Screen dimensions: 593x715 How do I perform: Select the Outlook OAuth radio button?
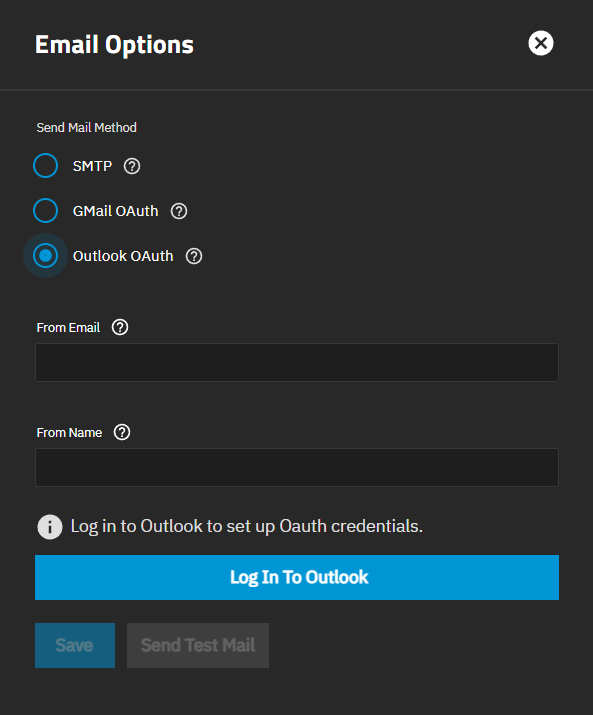click(x=46, y=255)
